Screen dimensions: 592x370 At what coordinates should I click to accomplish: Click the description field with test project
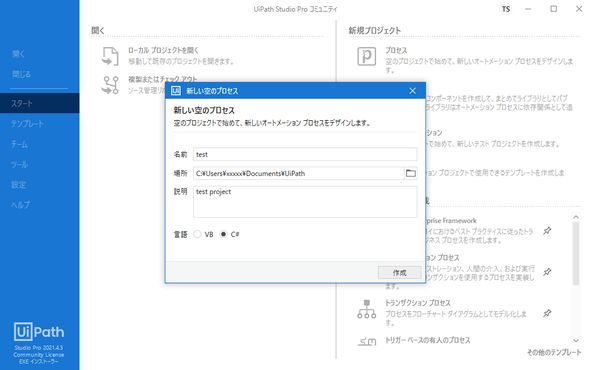[x=305, y=202]
